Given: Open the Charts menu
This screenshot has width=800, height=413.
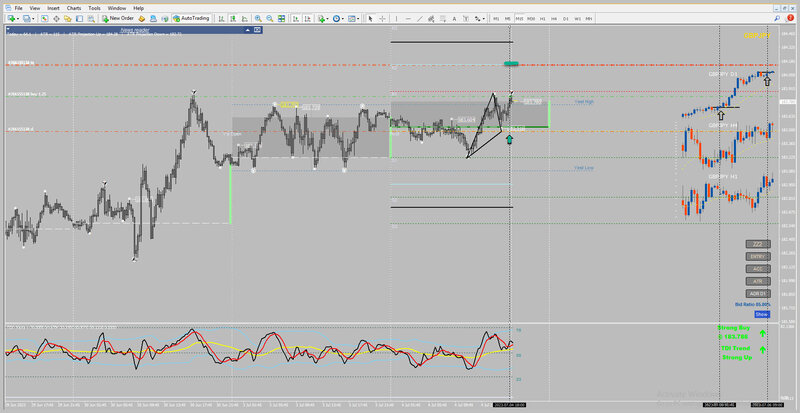Looking at the screenshot, I should (74, 8).
